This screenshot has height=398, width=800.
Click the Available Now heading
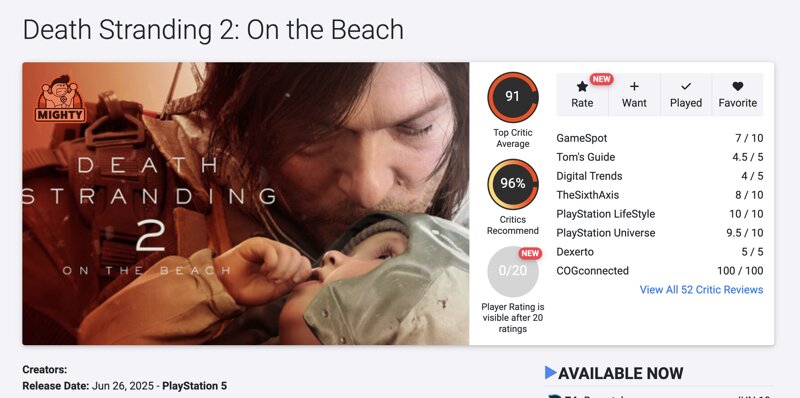click(x=620, y=373)
